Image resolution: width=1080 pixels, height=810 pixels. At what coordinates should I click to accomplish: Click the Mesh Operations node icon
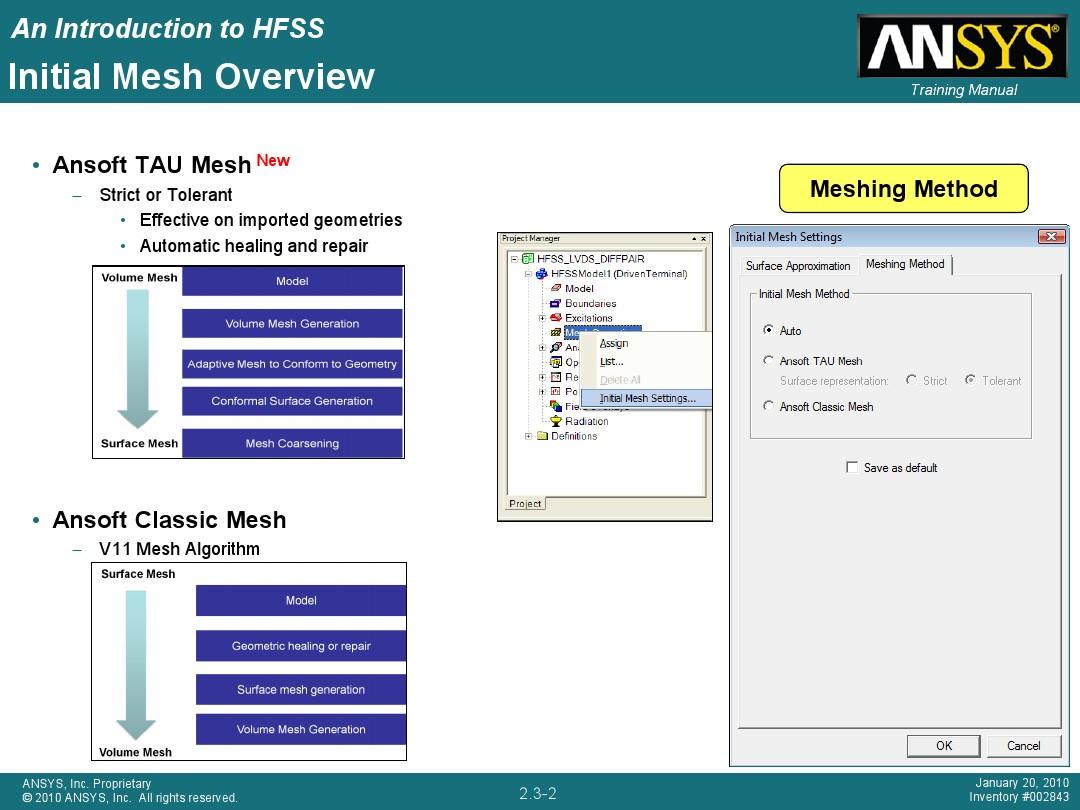(x=556, y=333)
